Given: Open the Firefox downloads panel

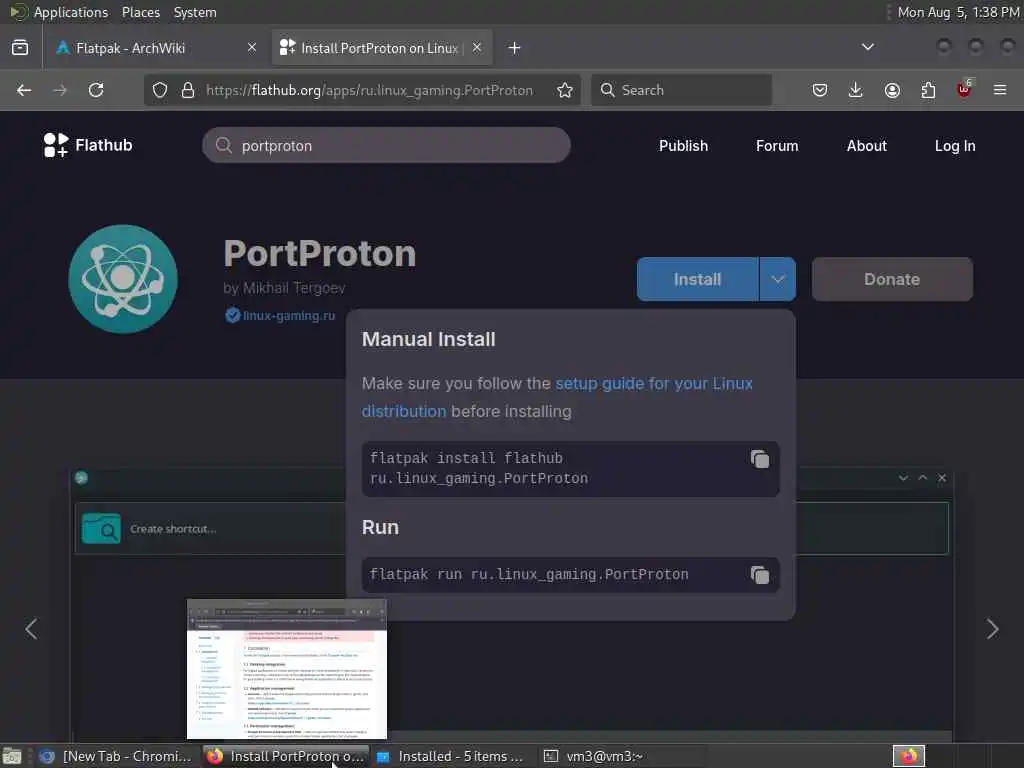Looking at the screenshot, I should coord(856,90).
